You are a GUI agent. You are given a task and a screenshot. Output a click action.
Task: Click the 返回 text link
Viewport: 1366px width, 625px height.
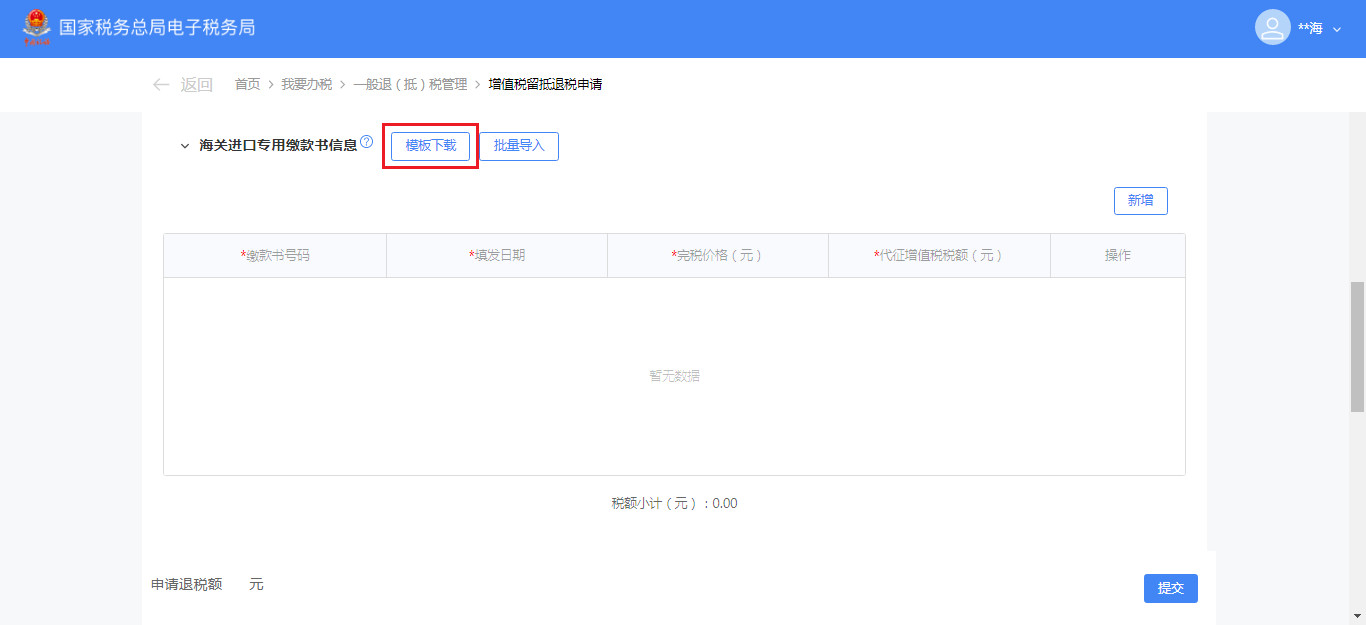pos(196,85)
